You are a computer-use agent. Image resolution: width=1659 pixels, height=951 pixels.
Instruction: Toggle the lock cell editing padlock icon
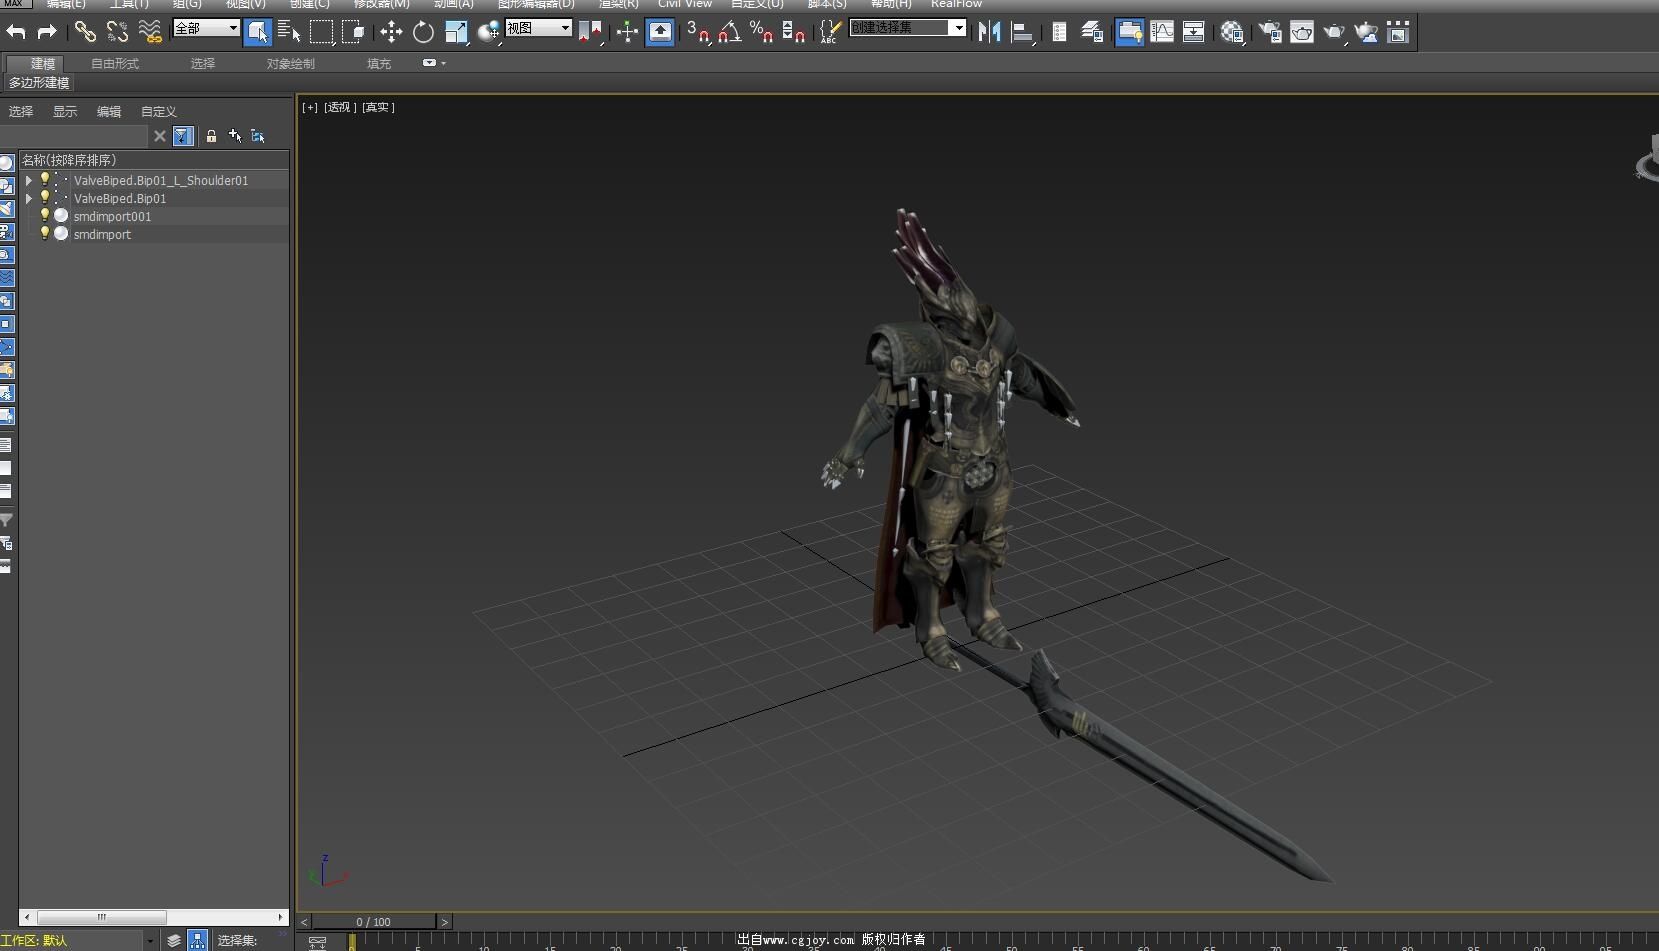[x=211, y=136]
